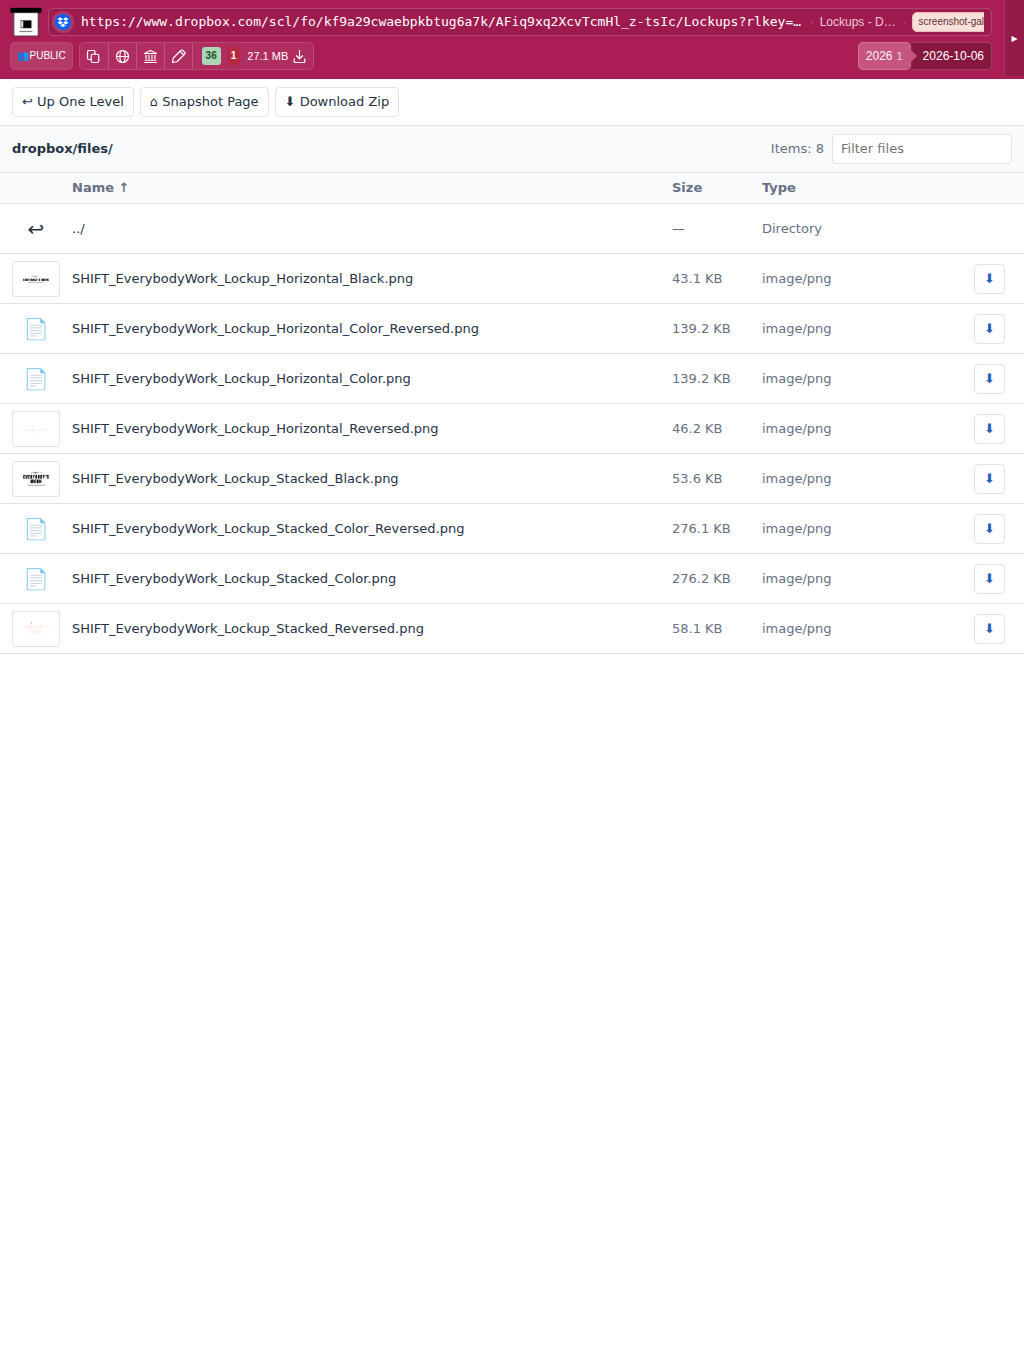Open SHIFT_EverybodyWork_Lockup_Stacked_Reversed.png
Screen dimensions: 1024x1366
coord(248,629)
